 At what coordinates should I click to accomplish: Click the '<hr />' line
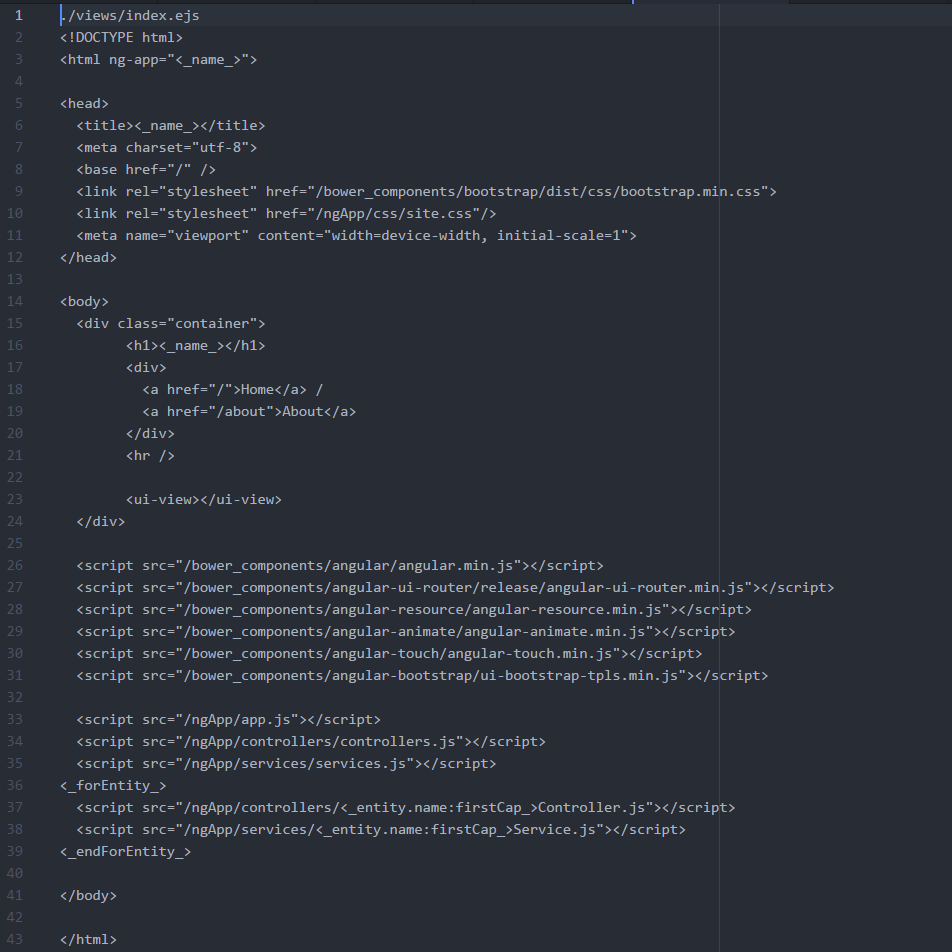pyautogui.click(x=150, y=455)
